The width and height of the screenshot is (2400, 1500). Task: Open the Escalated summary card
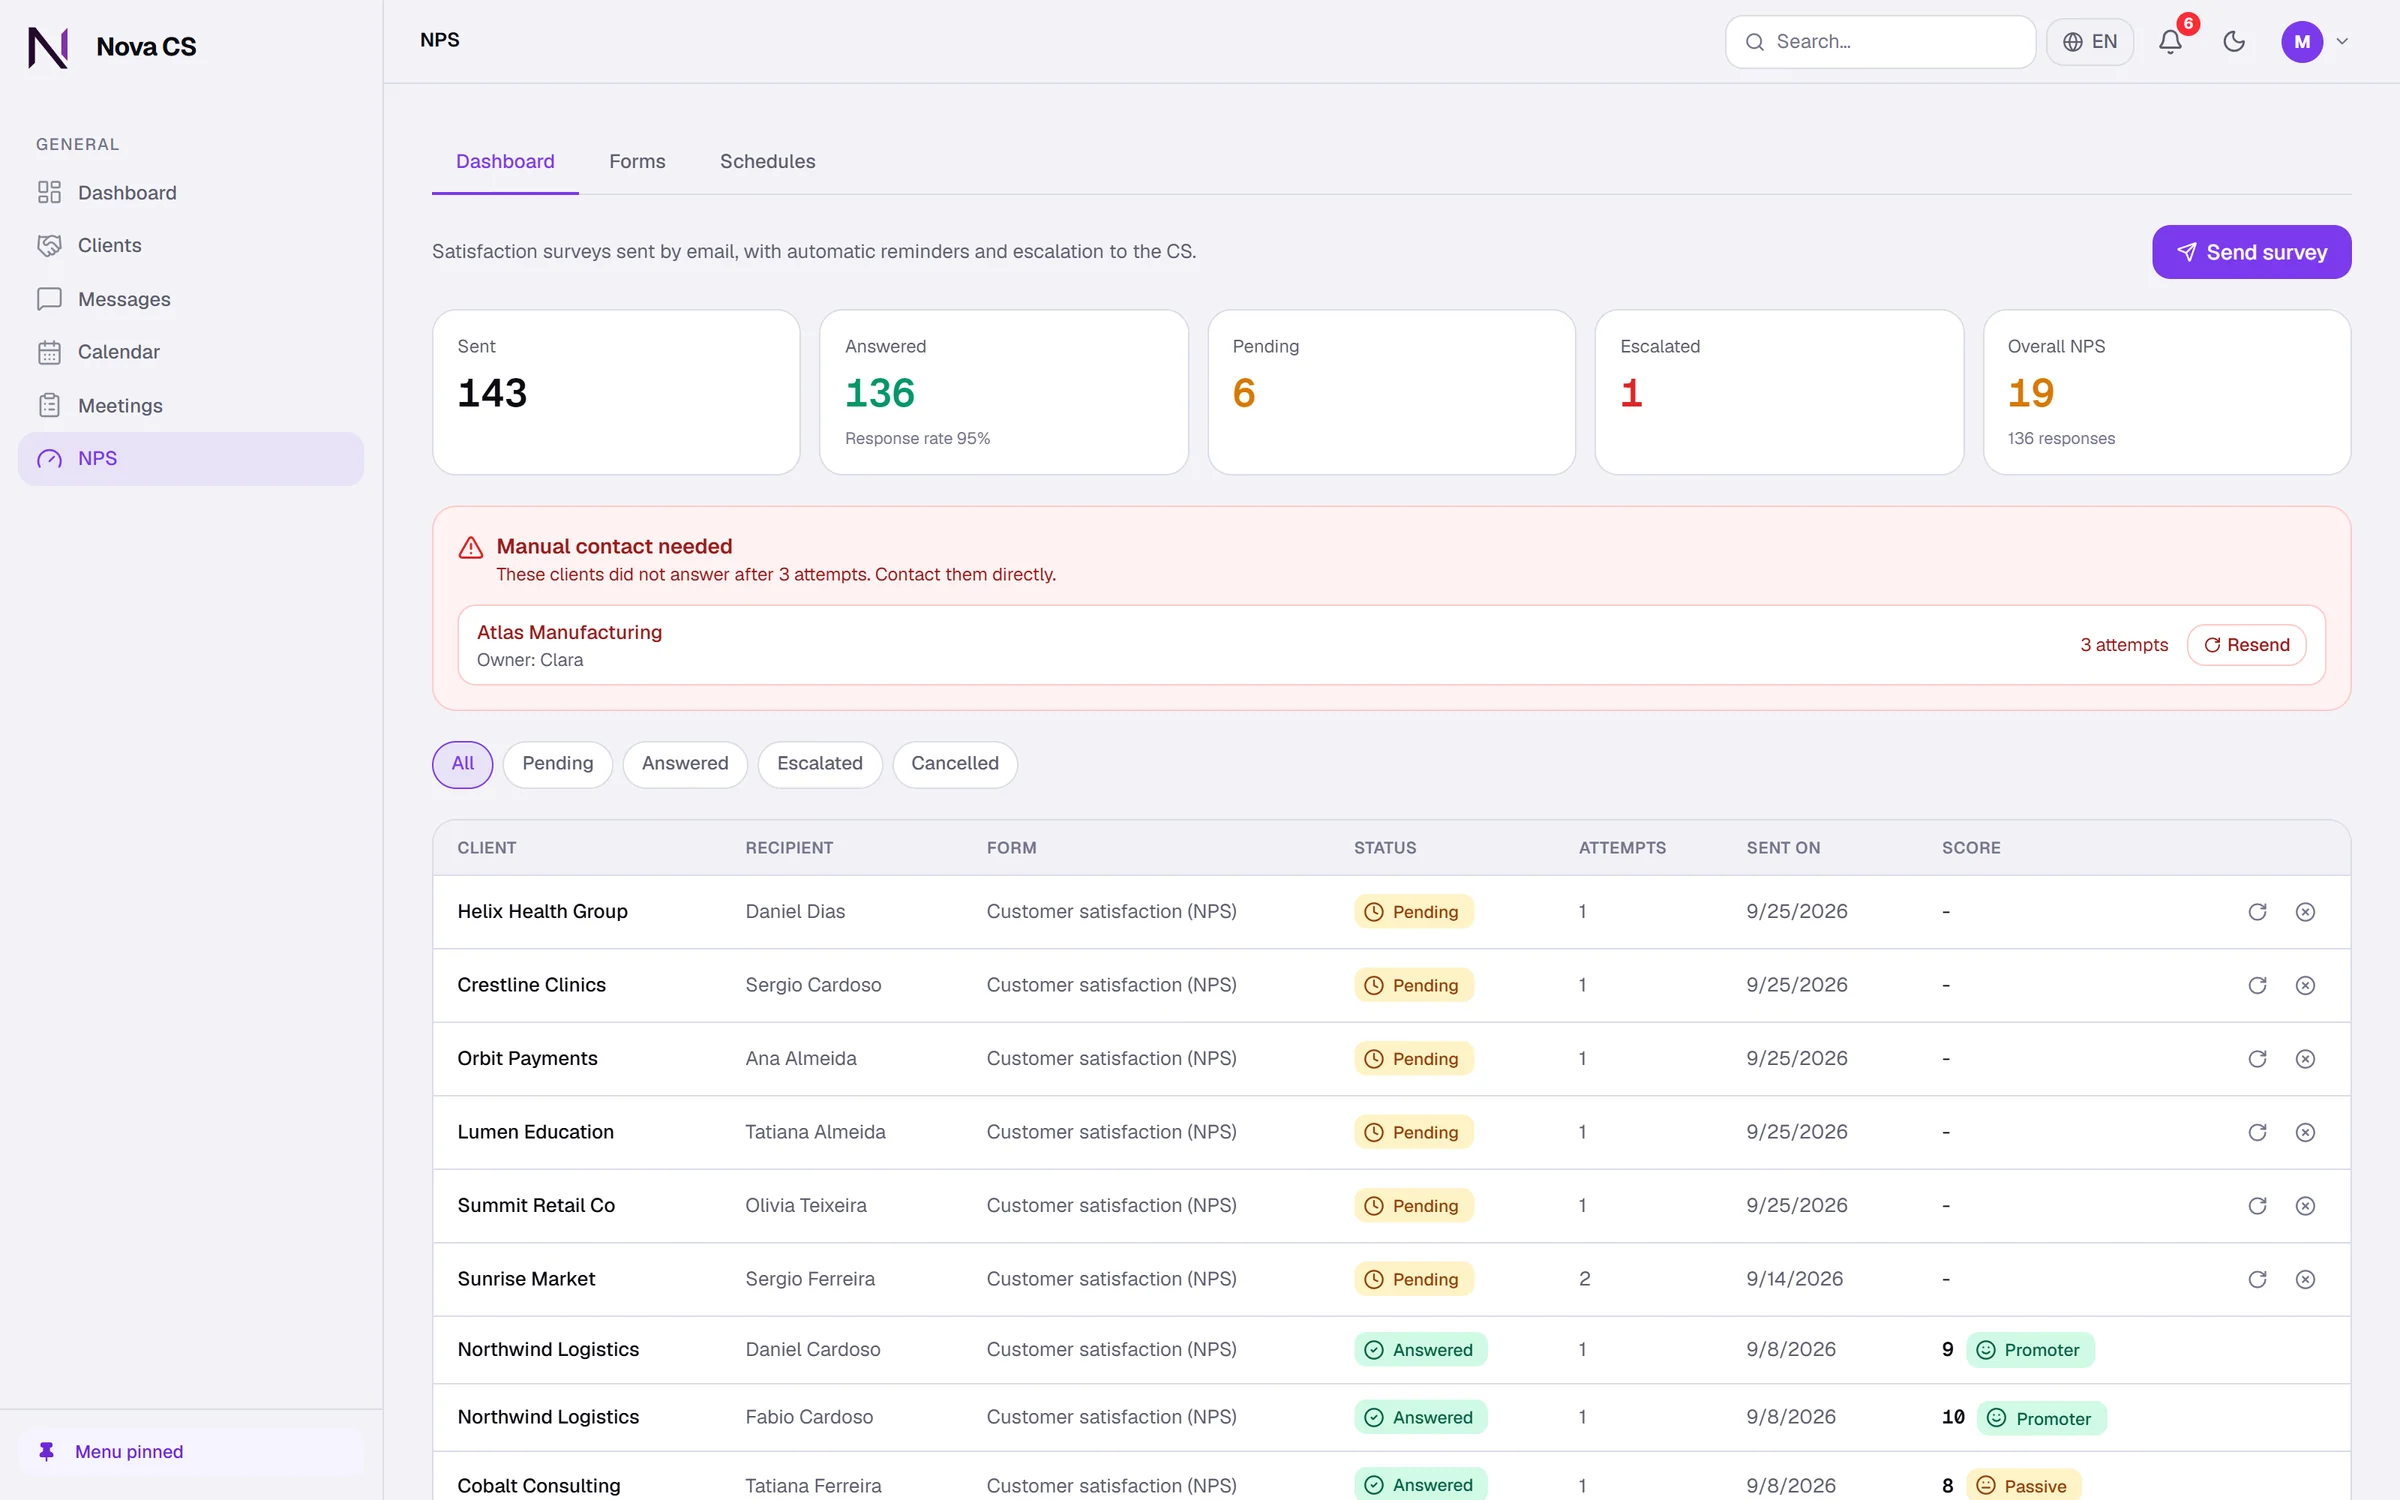pos(1779,392)
